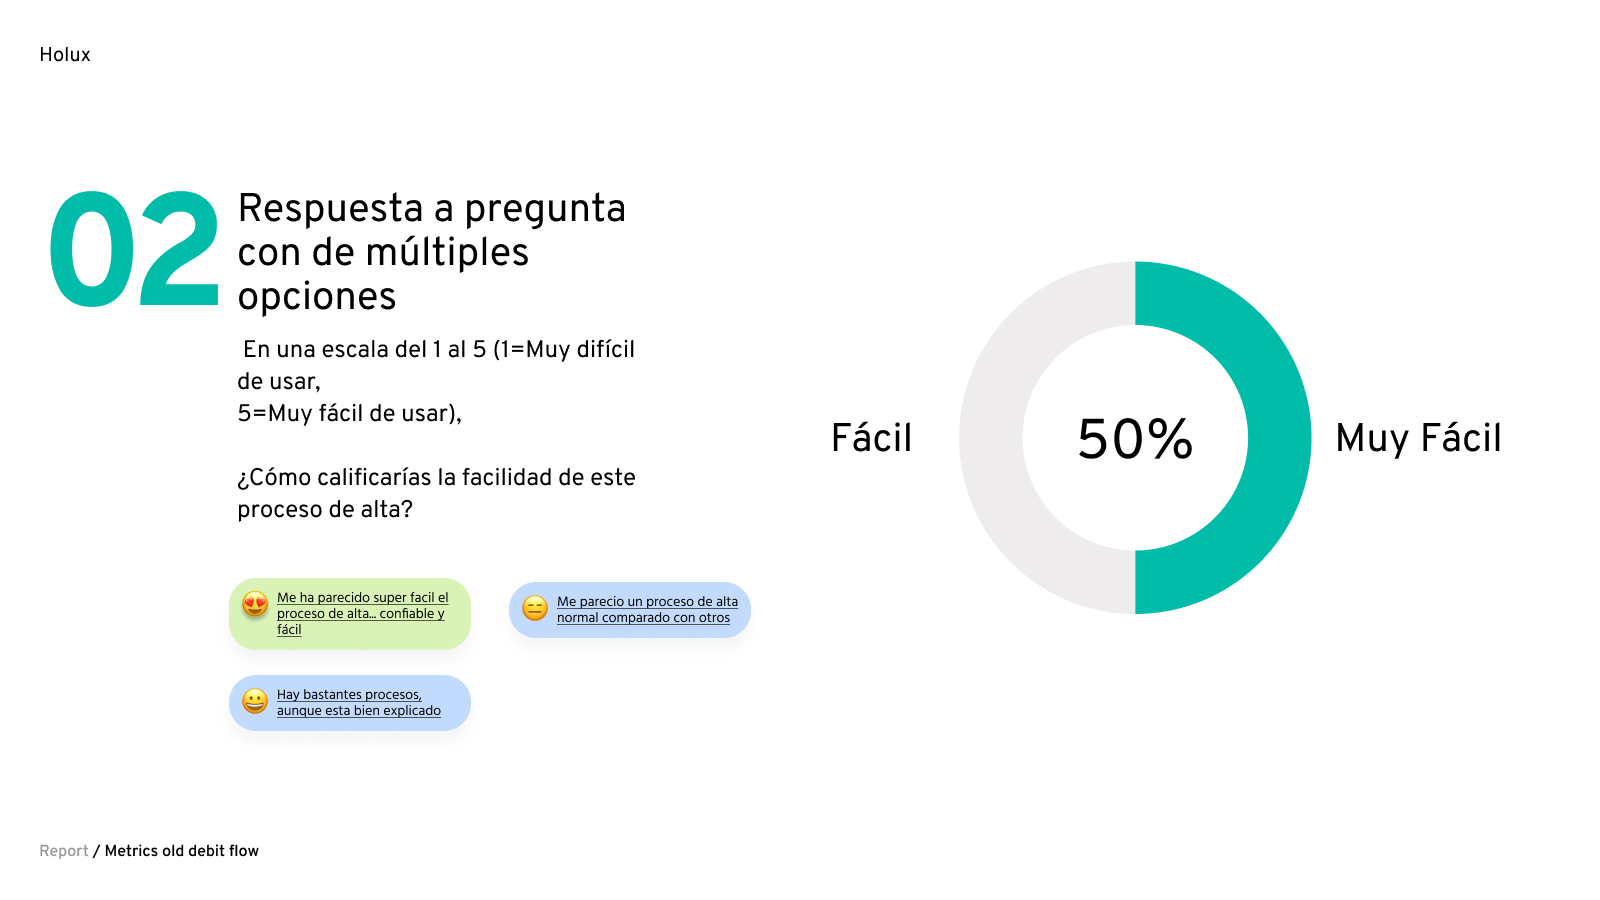Click the 'Respuesta a pregunta' heading
The width and height of the screenshot is (1600, 900).
(x=431, y=208)
